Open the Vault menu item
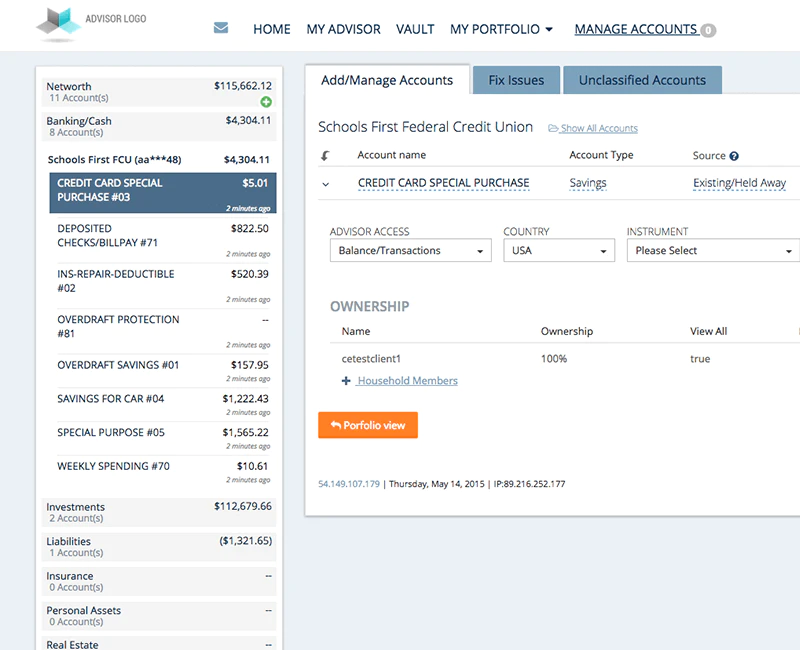Screen dimensions: 800x650 pyautogui.click(x=415, y=29)
